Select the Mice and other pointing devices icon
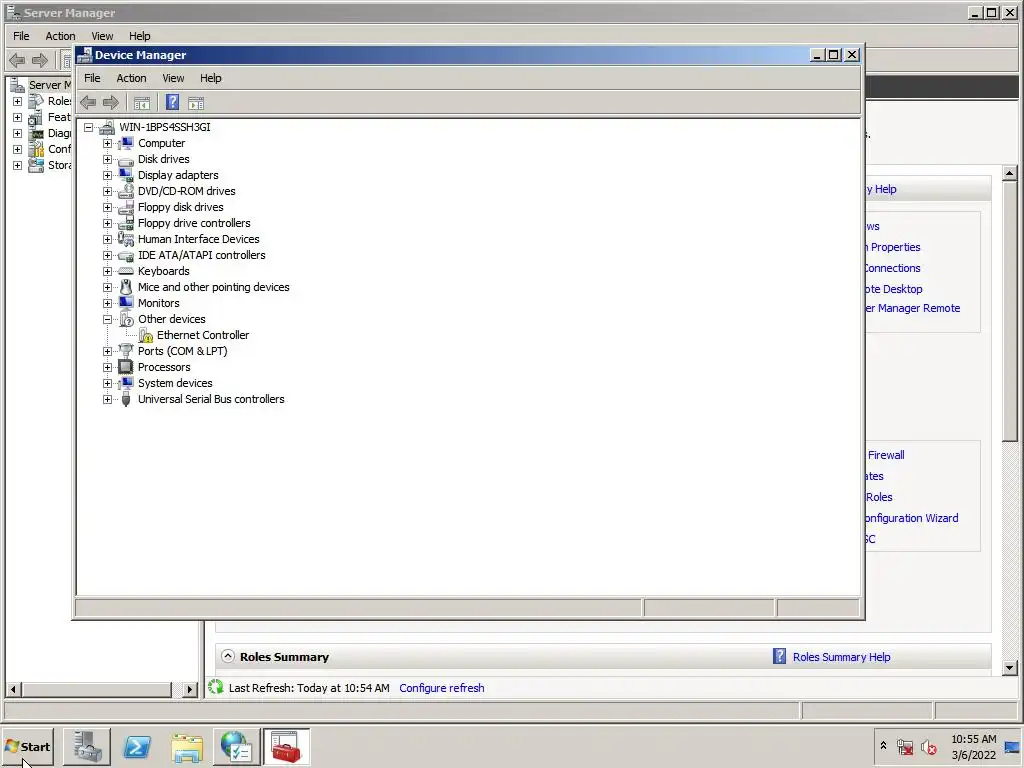 pos(126,287)
